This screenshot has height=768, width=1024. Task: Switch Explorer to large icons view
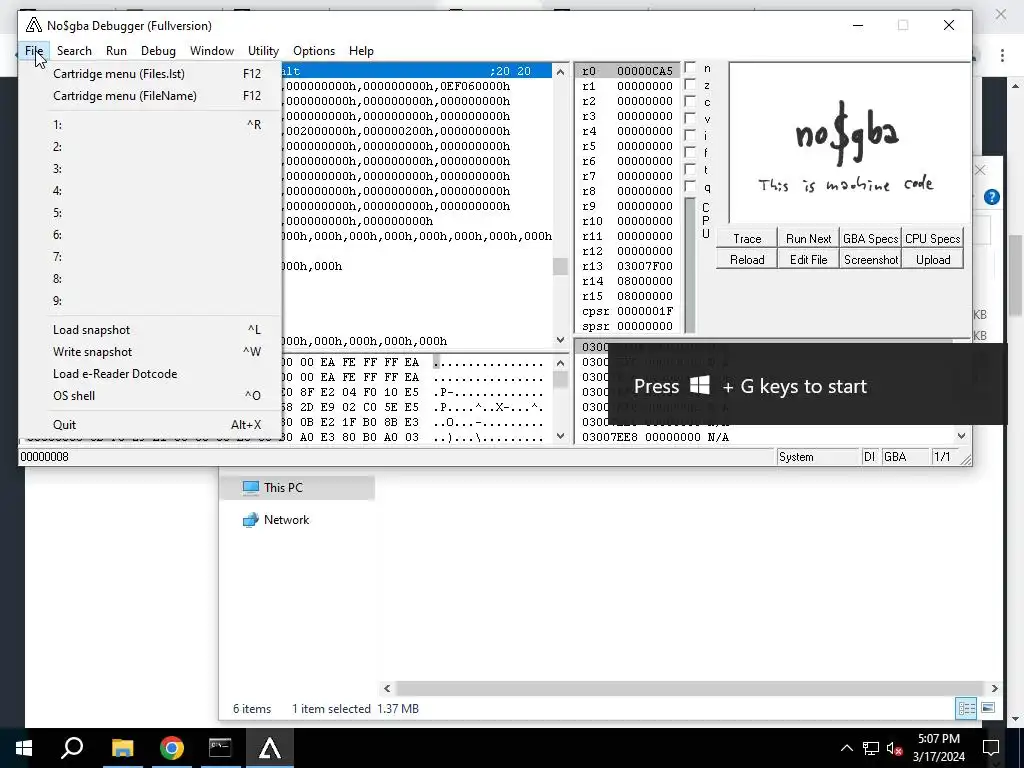988,708
